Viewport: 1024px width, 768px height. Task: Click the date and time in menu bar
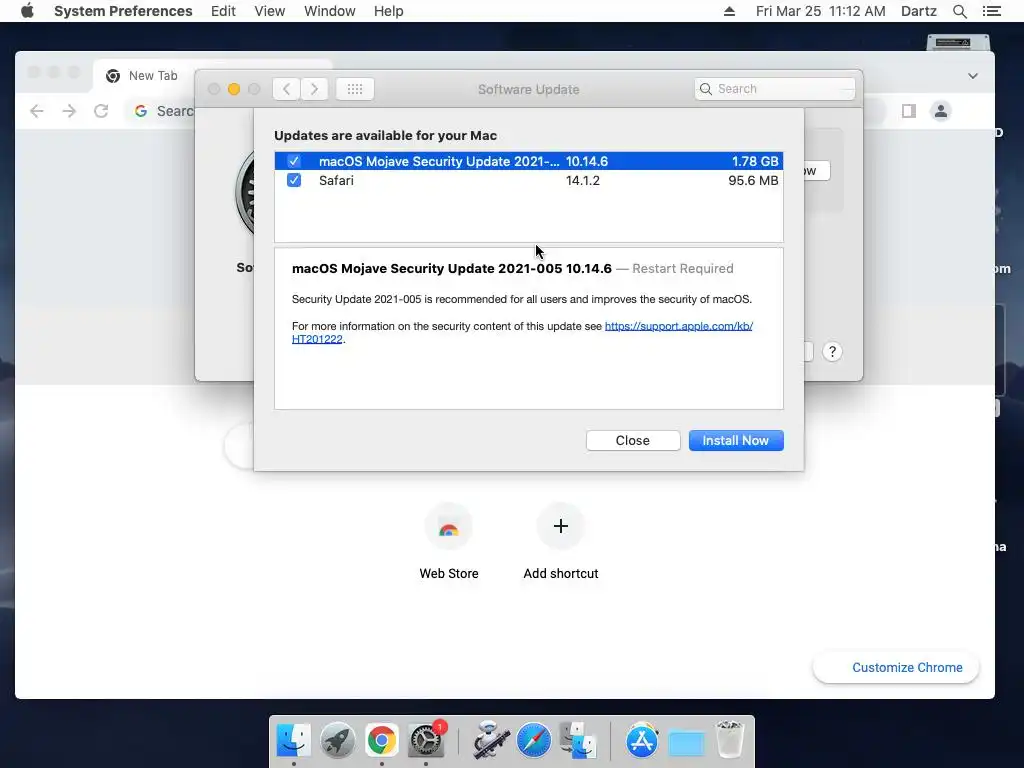820,11
